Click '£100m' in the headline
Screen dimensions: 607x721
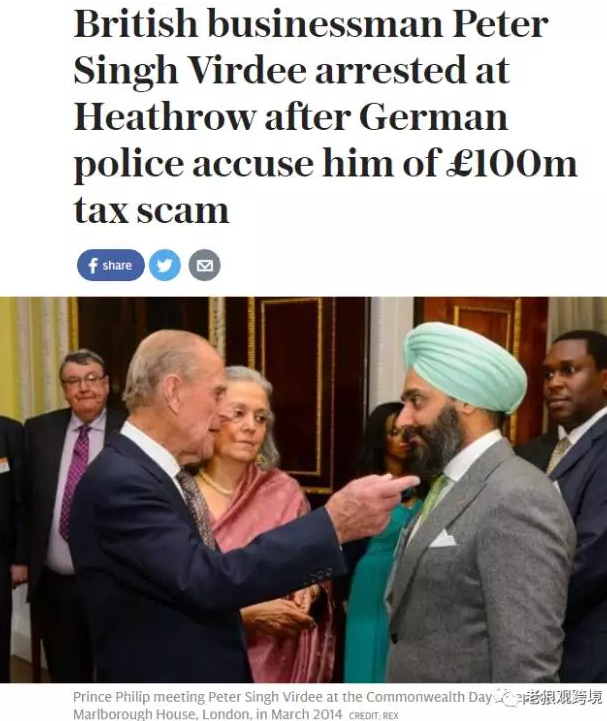pos(512,163)
